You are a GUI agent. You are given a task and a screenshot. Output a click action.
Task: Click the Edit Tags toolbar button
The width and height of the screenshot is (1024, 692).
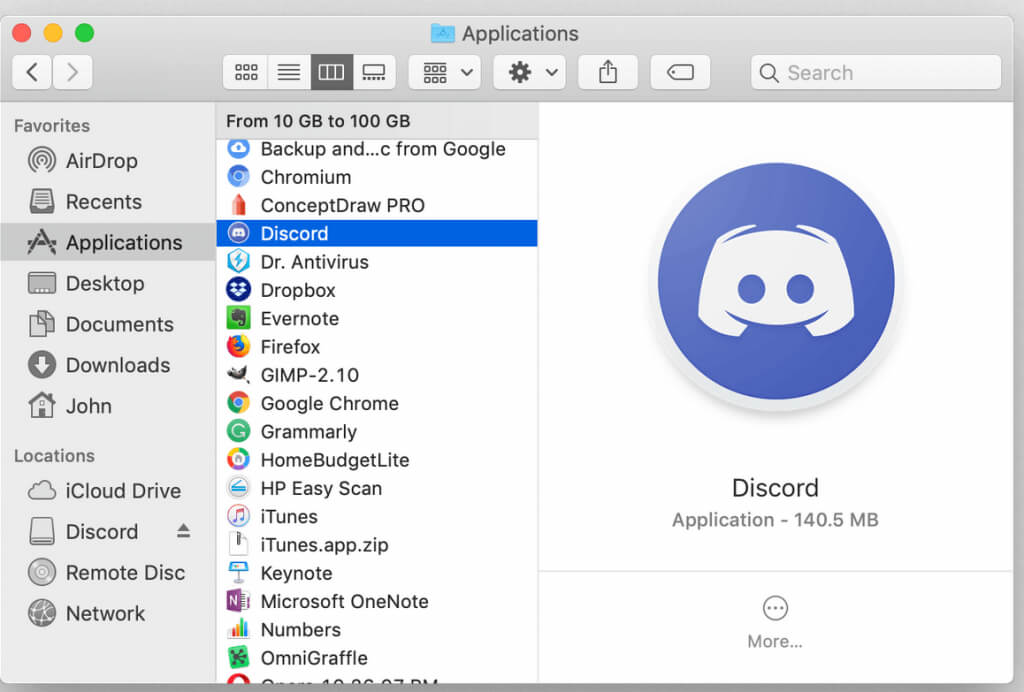[x=680, y=72]
